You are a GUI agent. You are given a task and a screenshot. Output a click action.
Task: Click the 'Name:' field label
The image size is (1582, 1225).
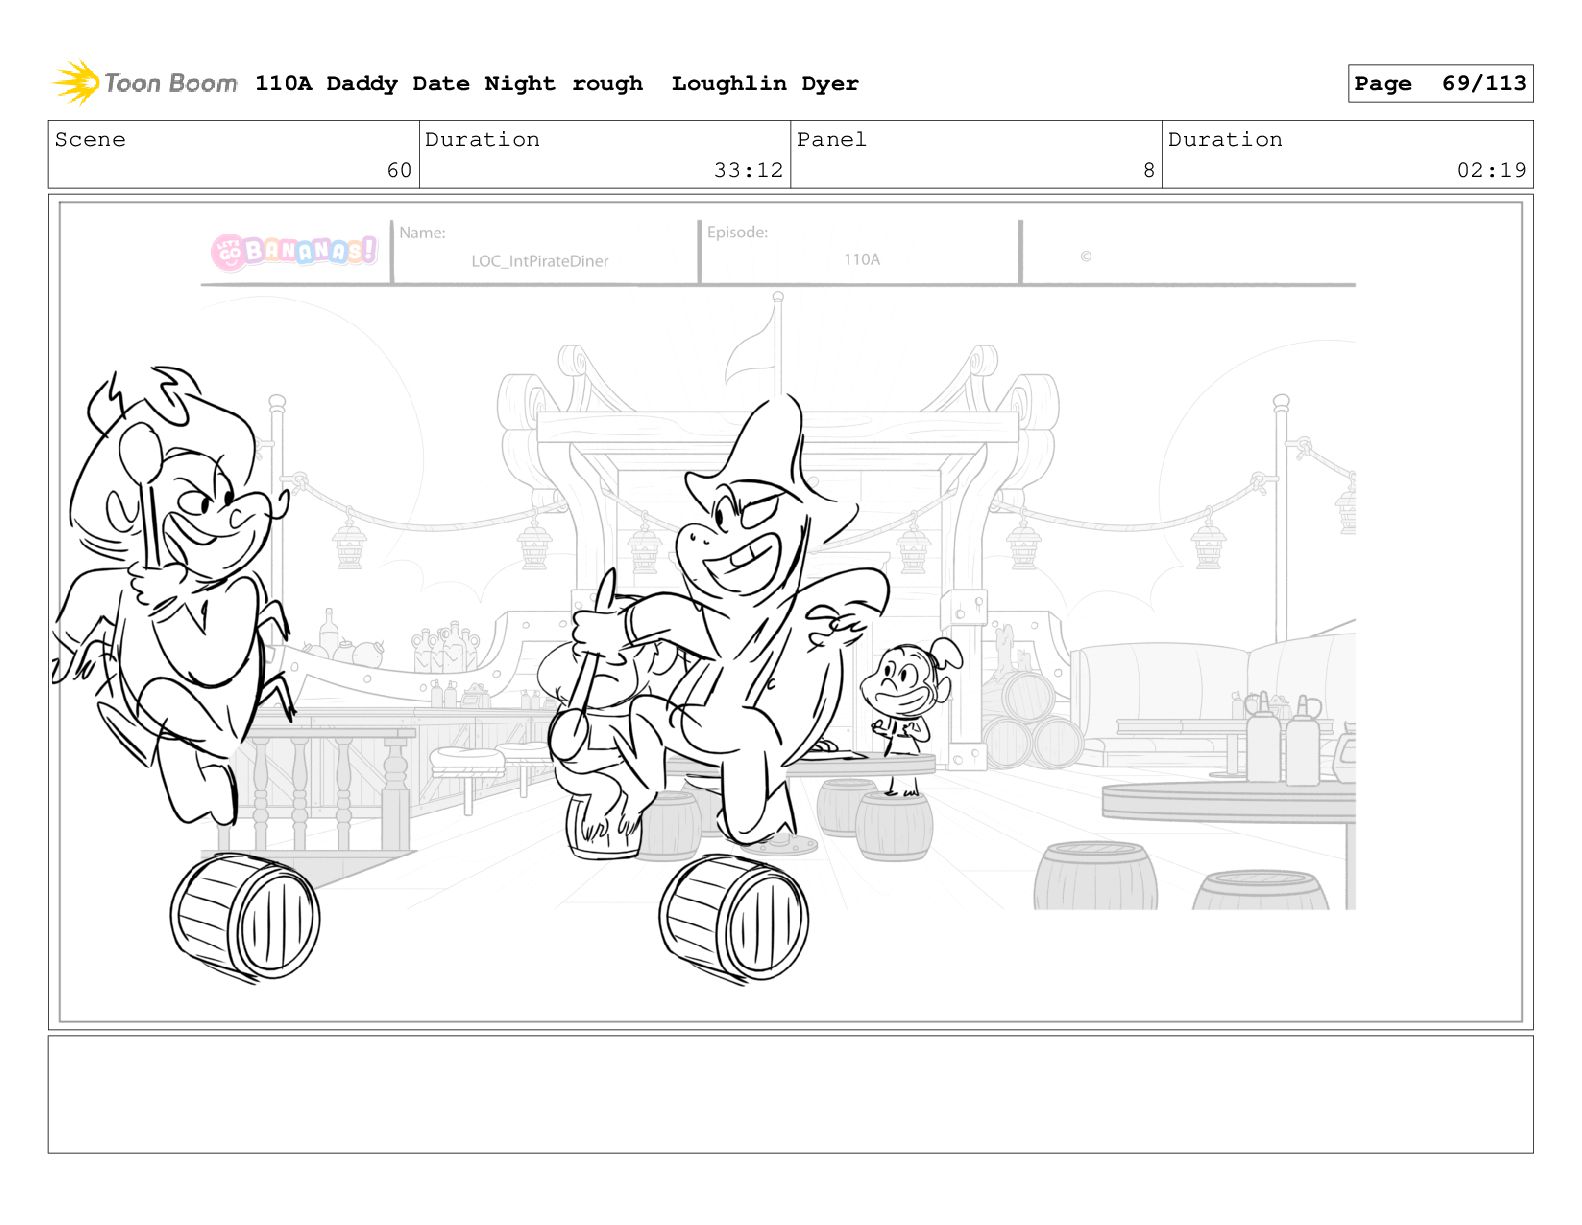tap(422, 233)
